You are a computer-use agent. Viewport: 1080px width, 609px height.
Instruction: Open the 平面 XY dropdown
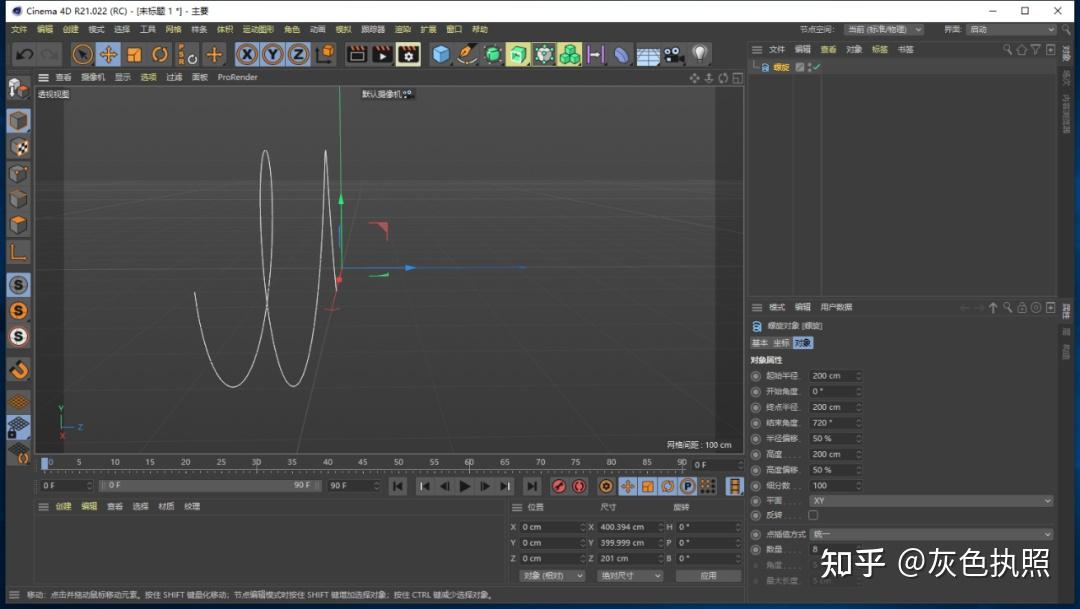931,501
